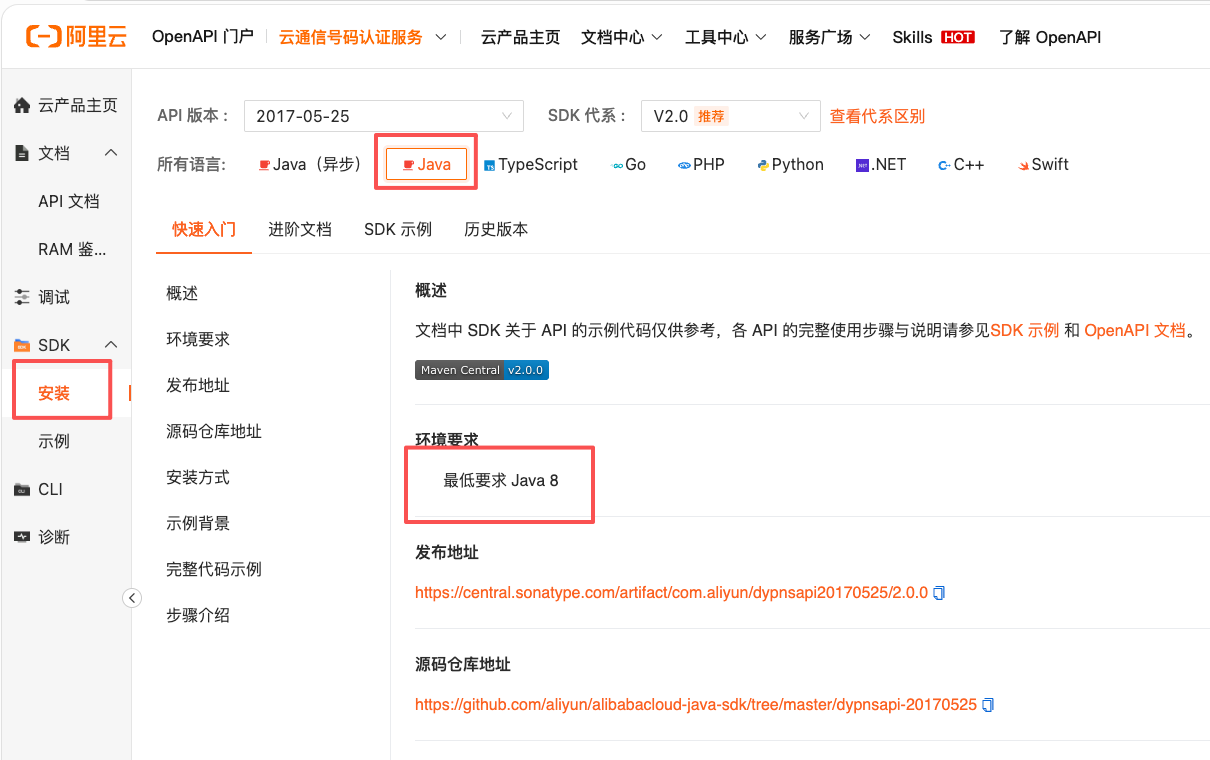Jump to 环境要求 in page outline

click(x=198, y=339)
